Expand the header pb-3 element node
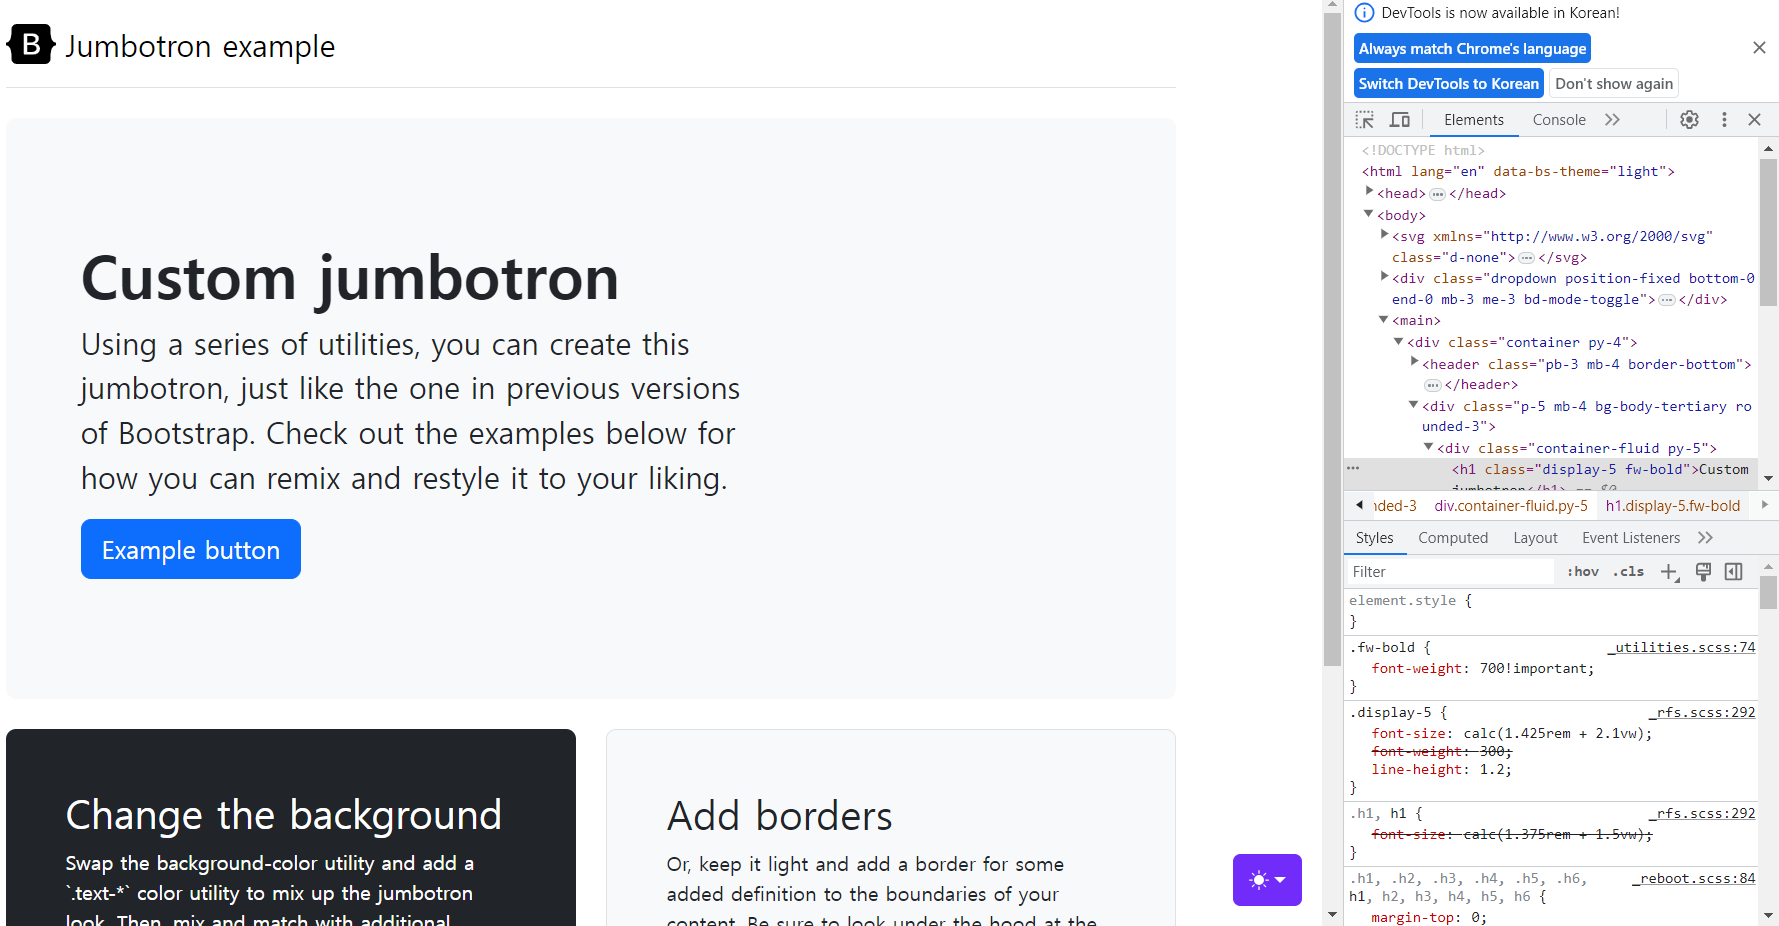 [x=1415, y=362]
